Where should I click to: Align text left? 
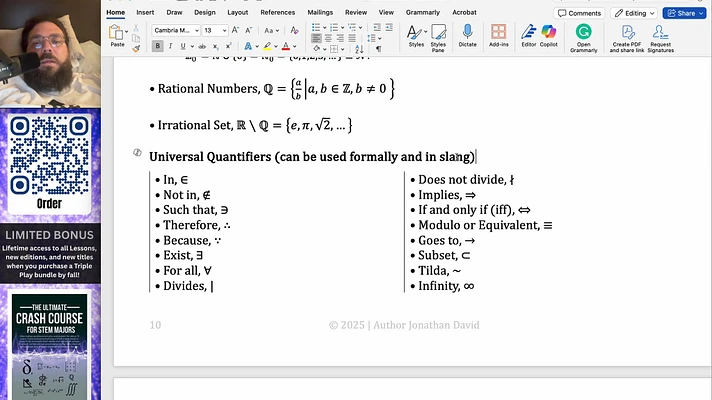click(x=316, y=38)
